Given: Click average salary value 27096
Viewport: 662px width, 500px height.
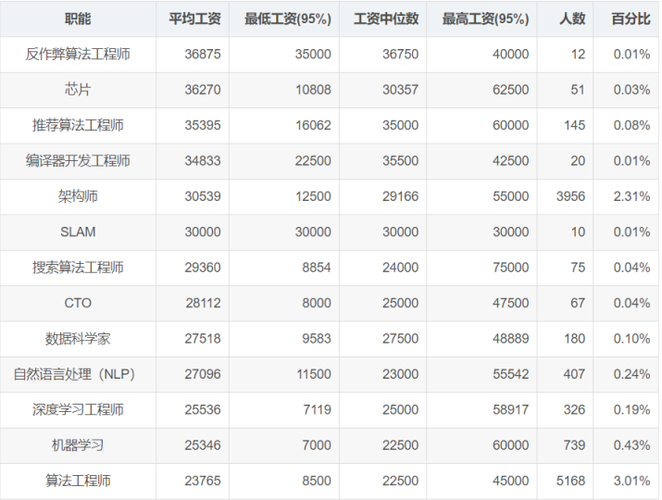Looking at the screenshot, I should pos(203,374).
